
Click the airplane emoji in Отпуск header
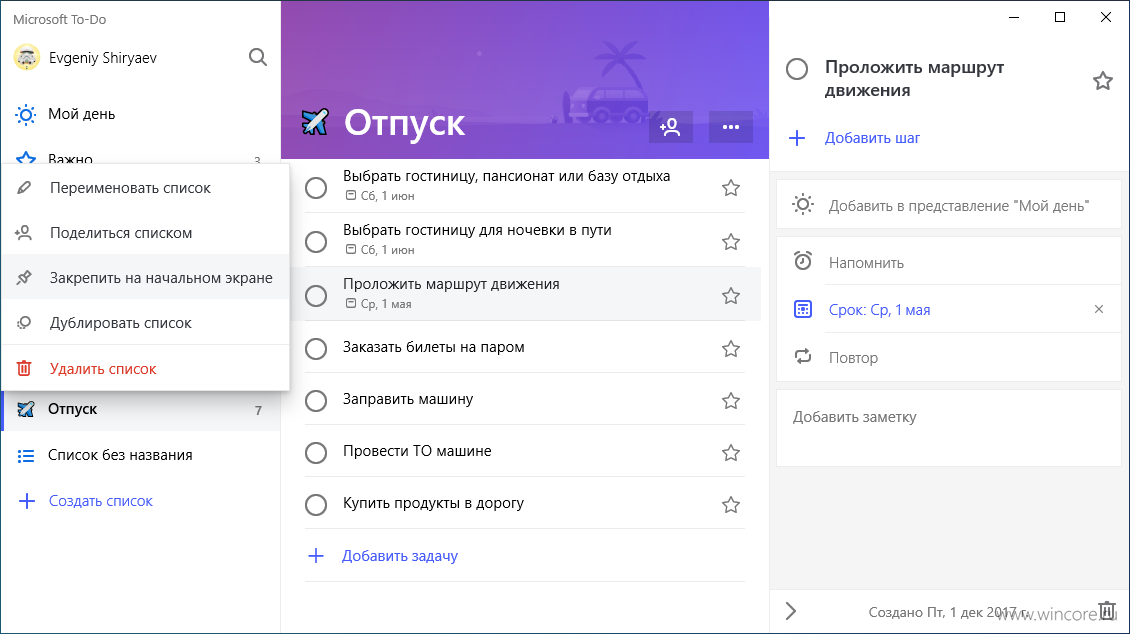(315, 122)
